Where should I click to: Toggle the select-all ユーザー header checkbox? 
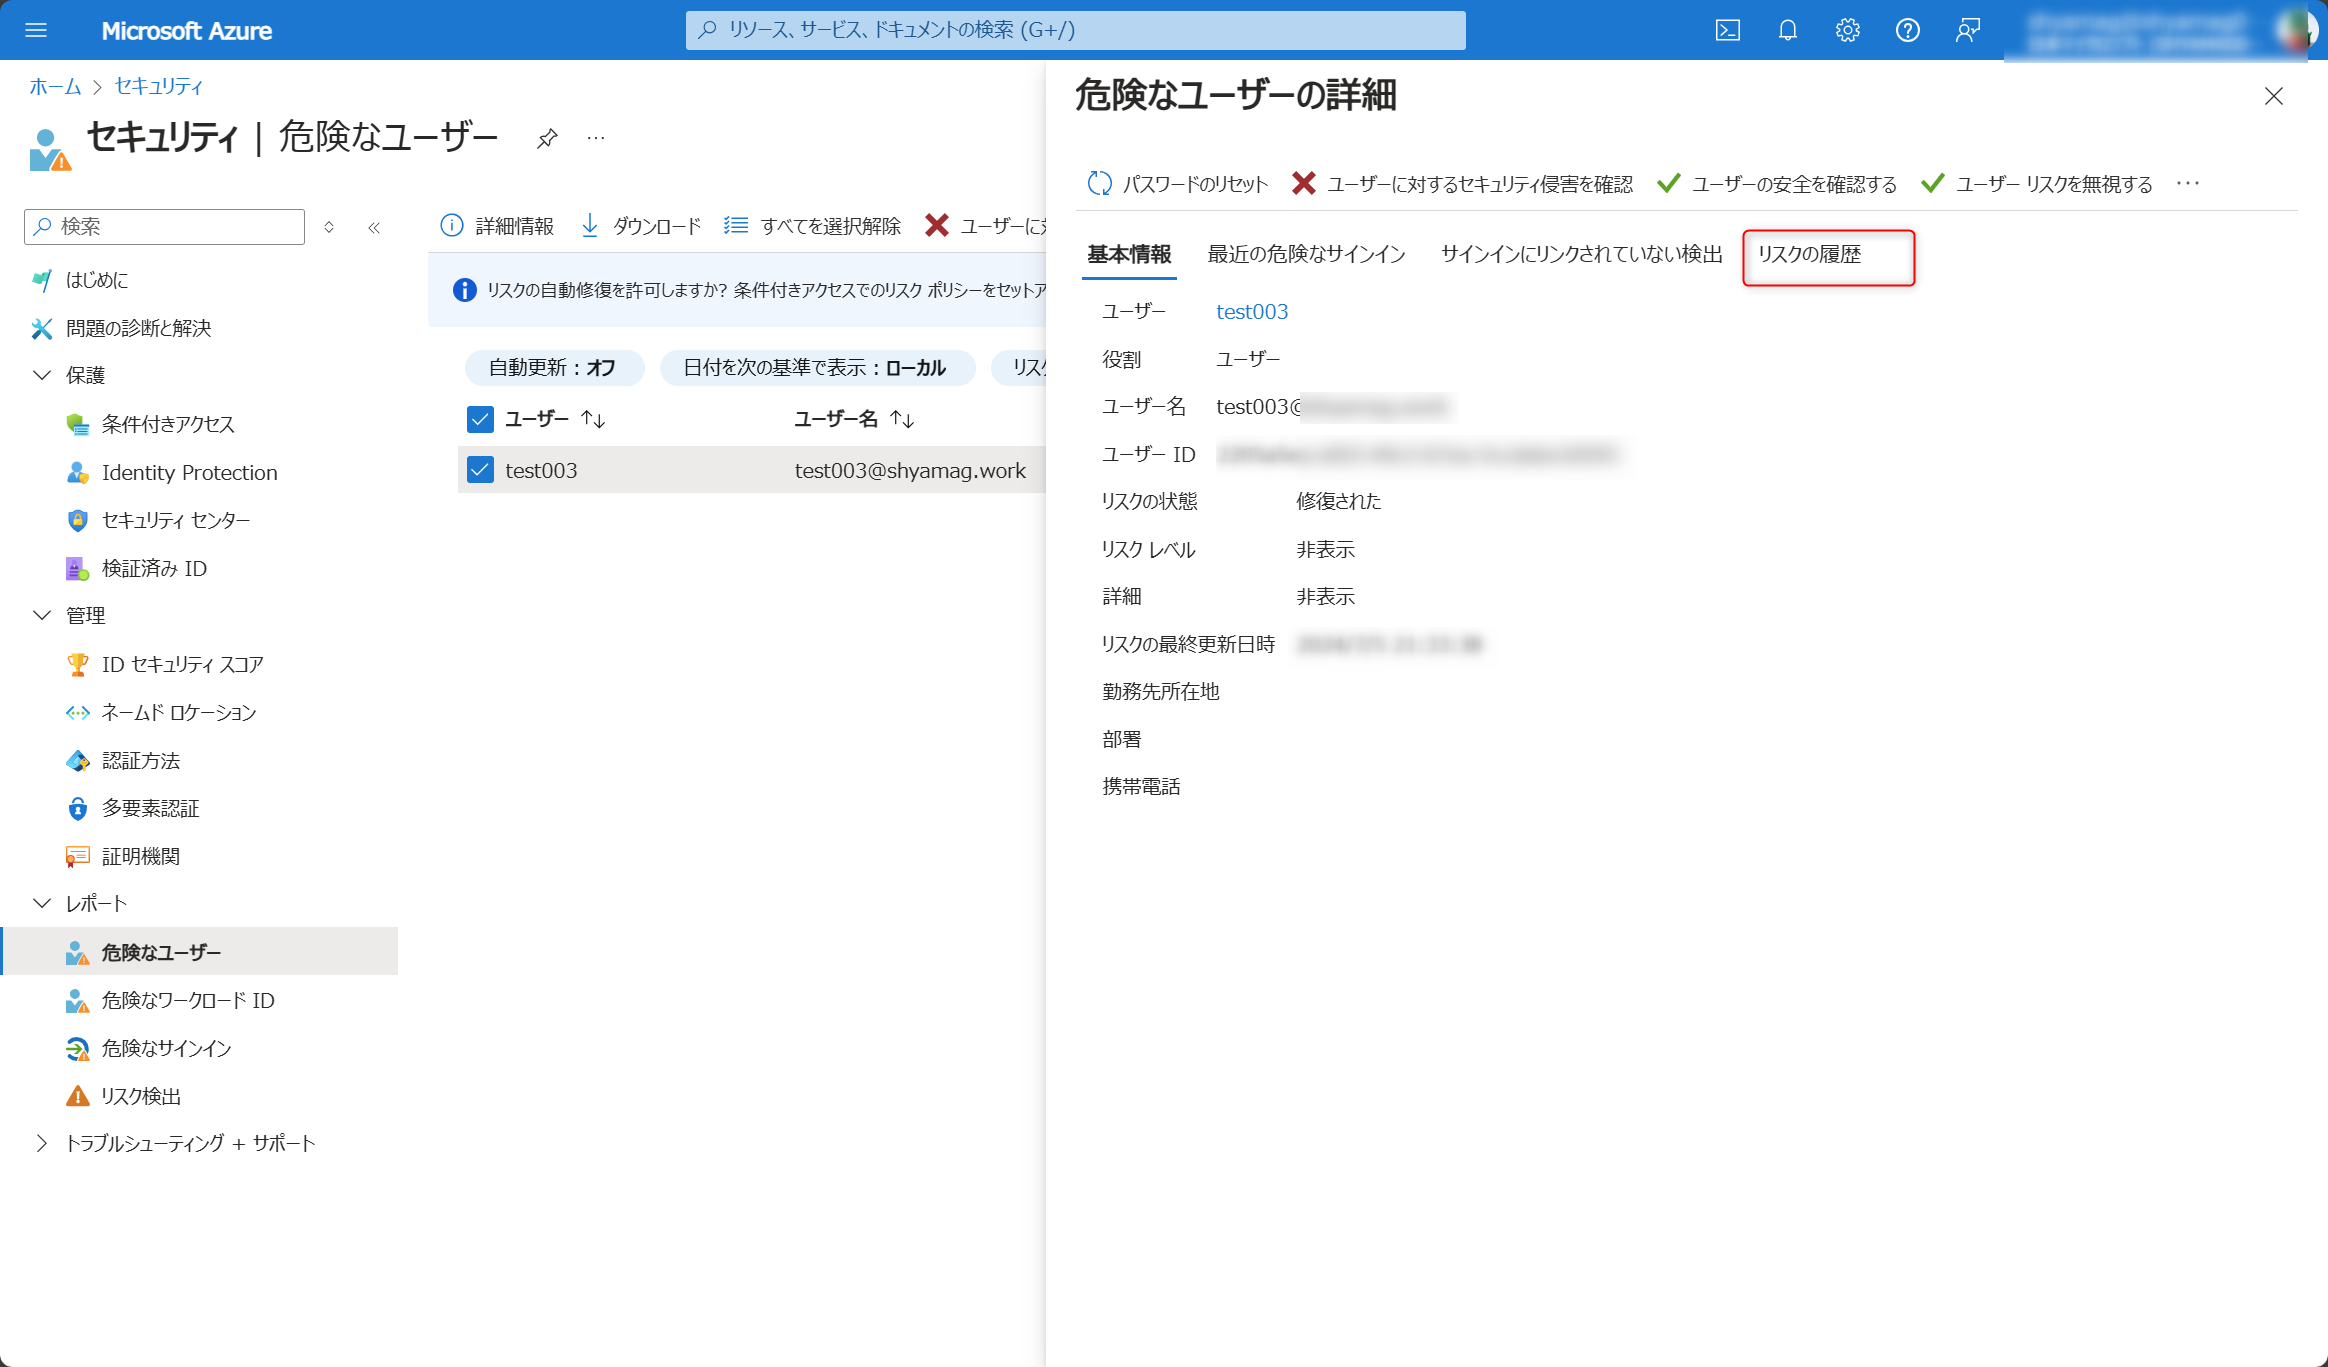(480, 419)
